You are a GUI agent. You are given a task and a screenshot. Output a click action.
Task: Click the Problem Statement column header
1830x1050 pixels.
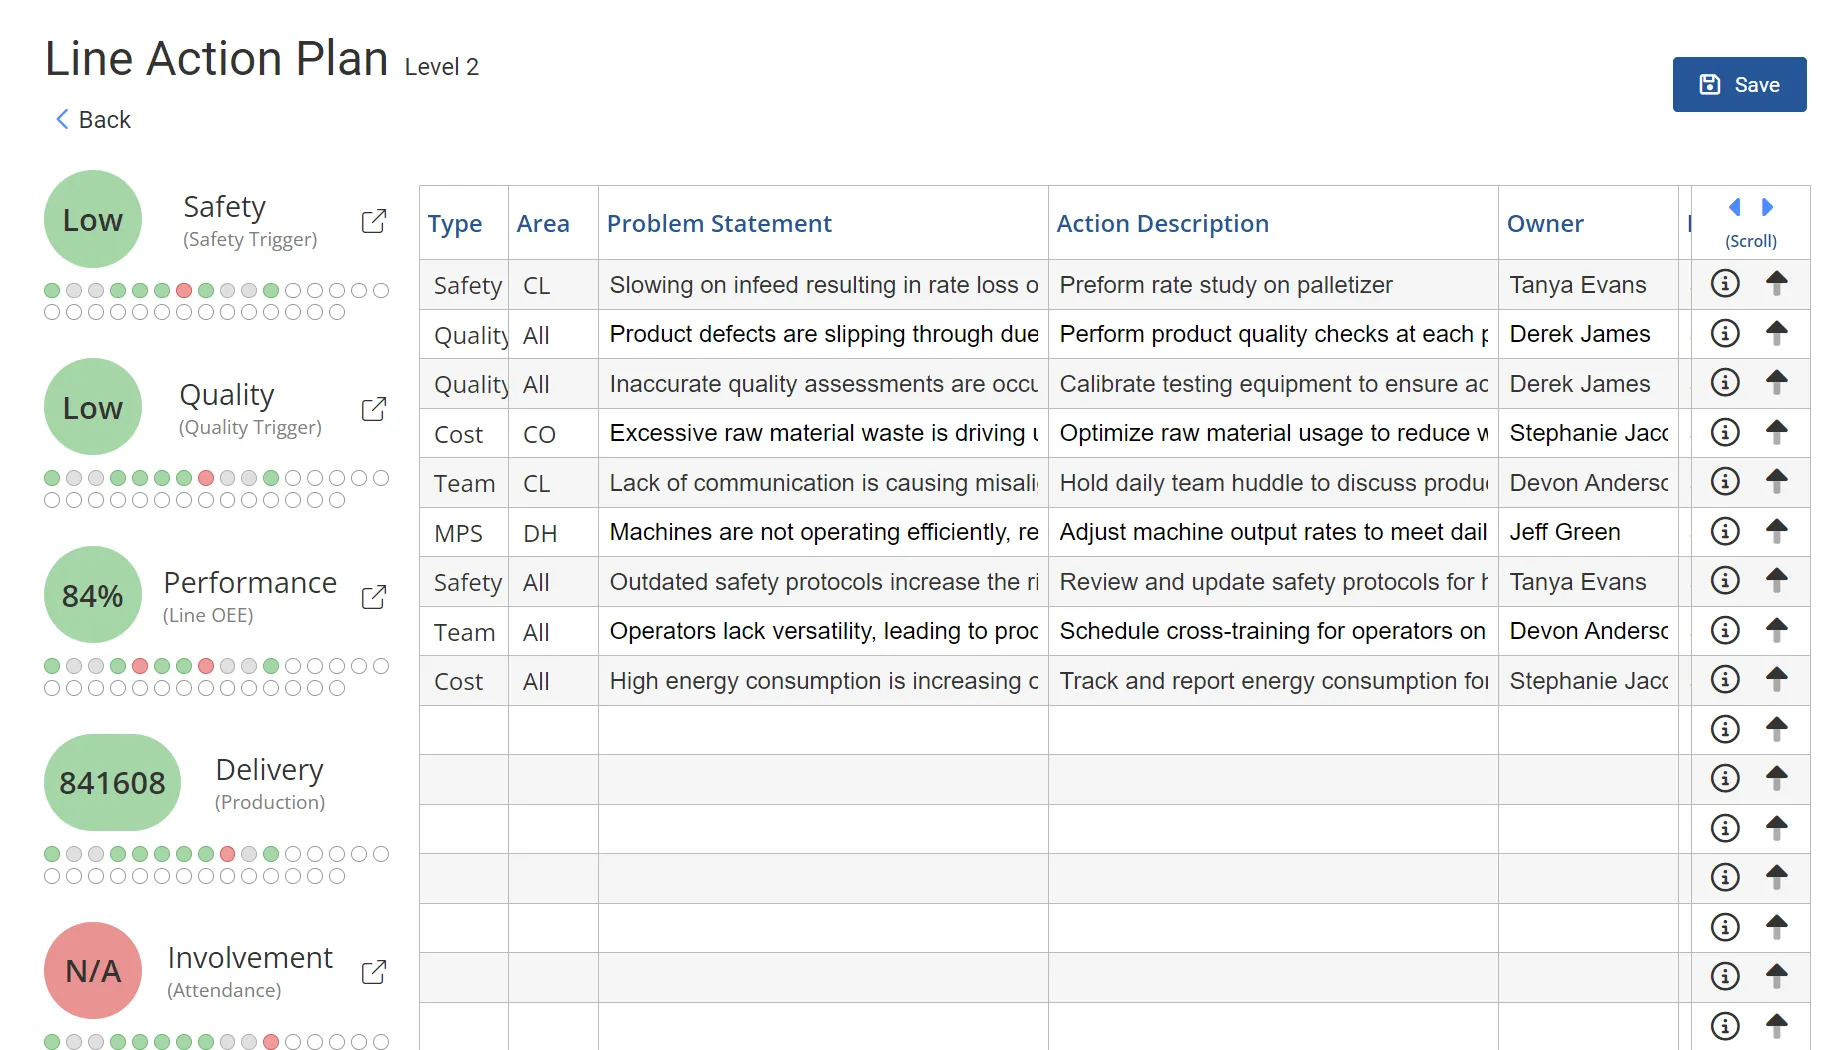point(719,224)
